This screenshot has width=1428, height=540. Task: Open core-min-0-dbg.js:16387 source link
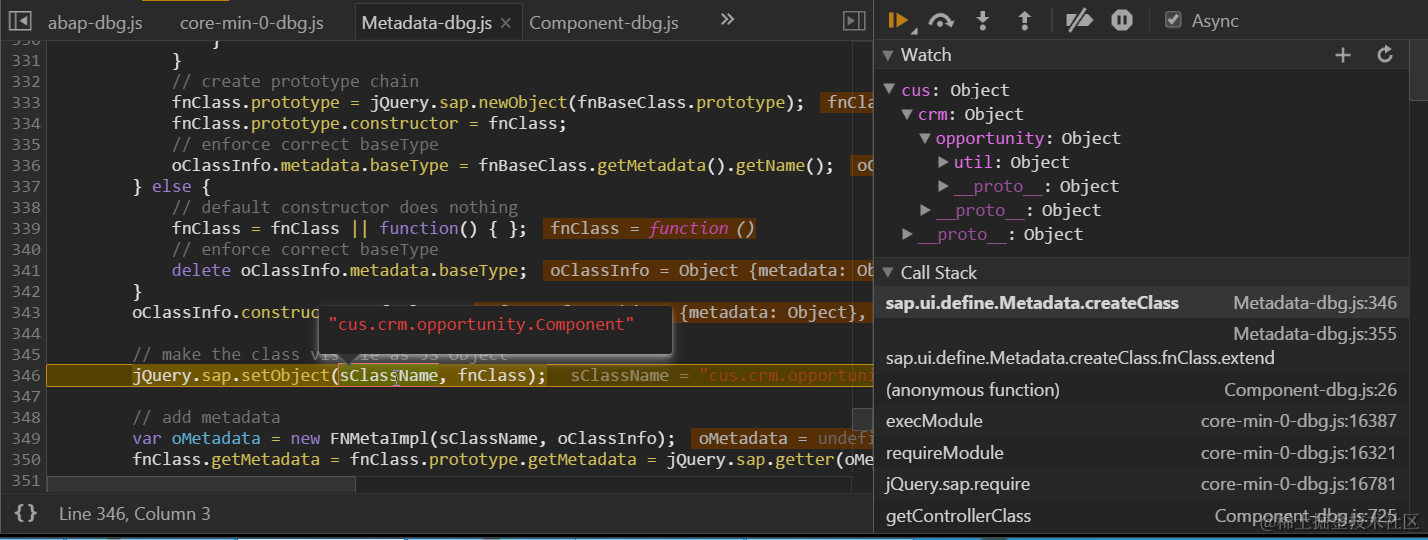pyautogui.click(x=1298, y=421)
